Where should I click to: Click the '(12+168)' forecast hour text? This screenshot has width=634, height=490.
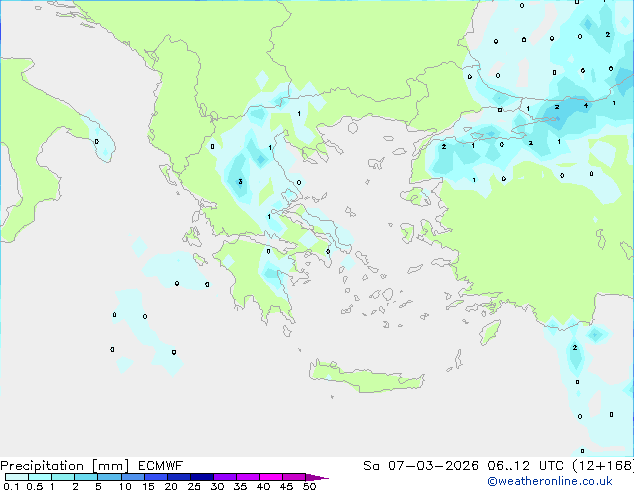pos(603,466)
